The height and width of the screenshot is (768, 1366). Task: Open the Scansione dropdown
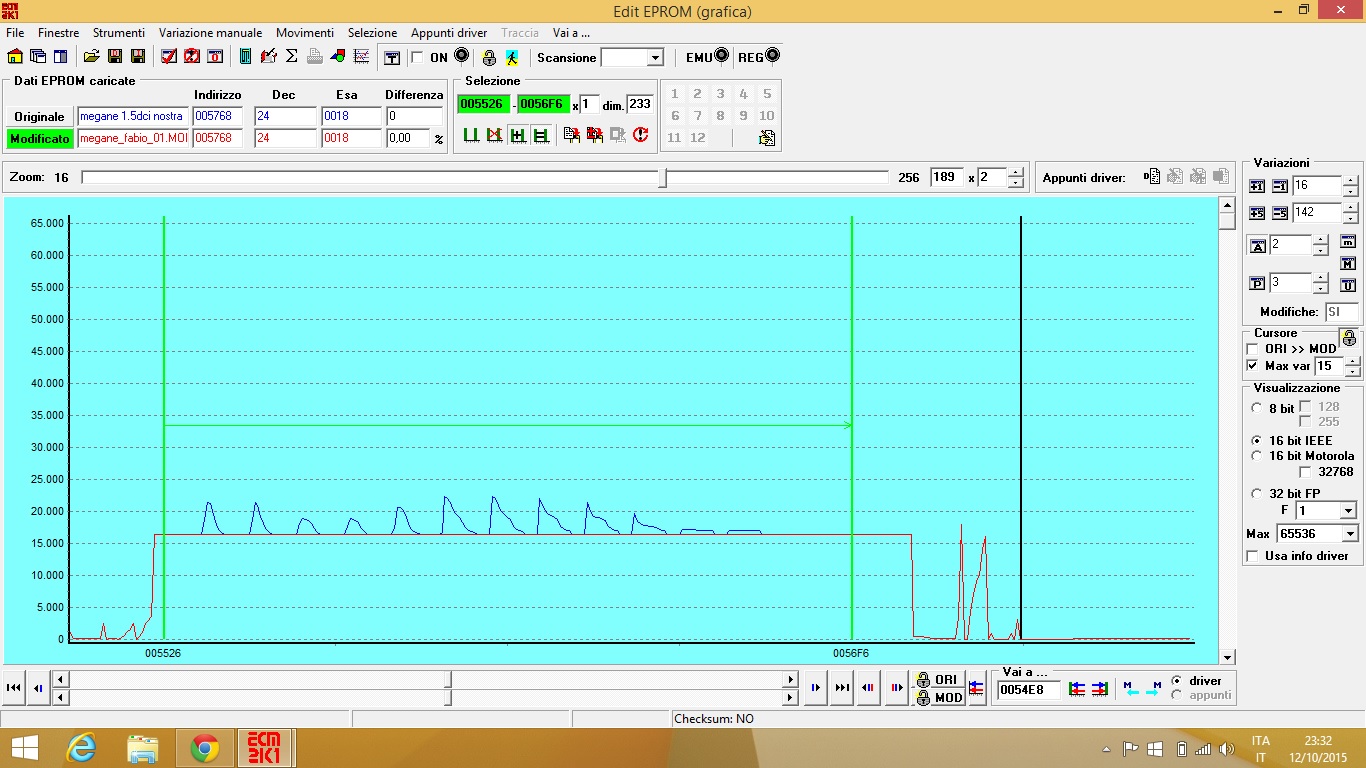coord(655,58)
